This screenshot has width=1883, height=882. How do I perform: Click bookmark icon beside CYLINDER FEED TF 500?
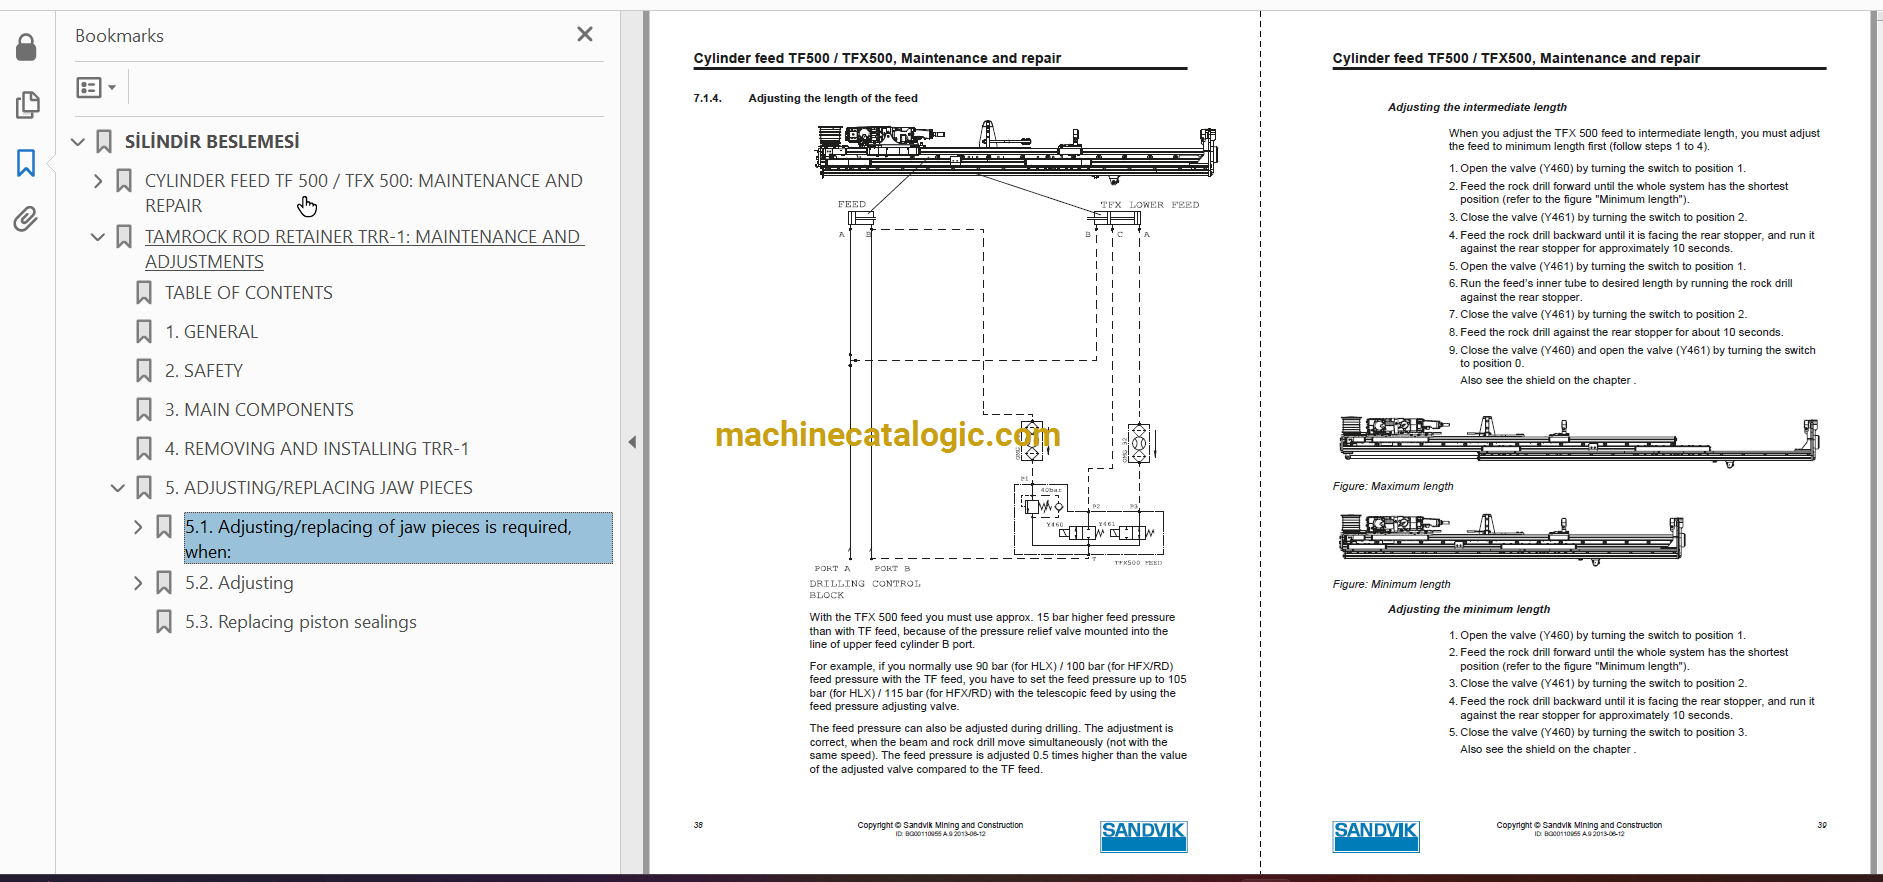[124, 181]
